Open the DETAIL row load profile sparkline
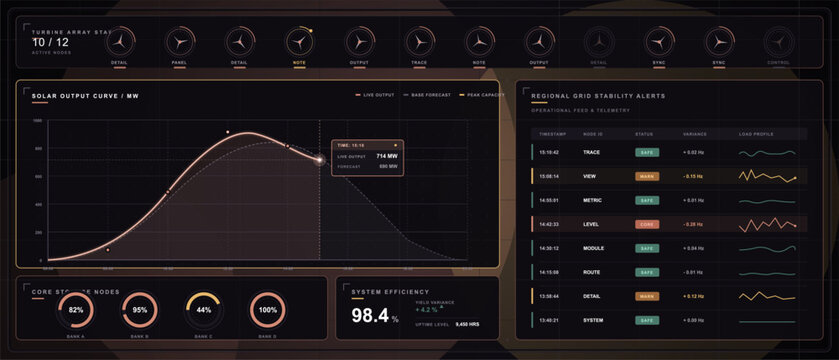This screenshot has height=360, width=839. click(767, 296)
